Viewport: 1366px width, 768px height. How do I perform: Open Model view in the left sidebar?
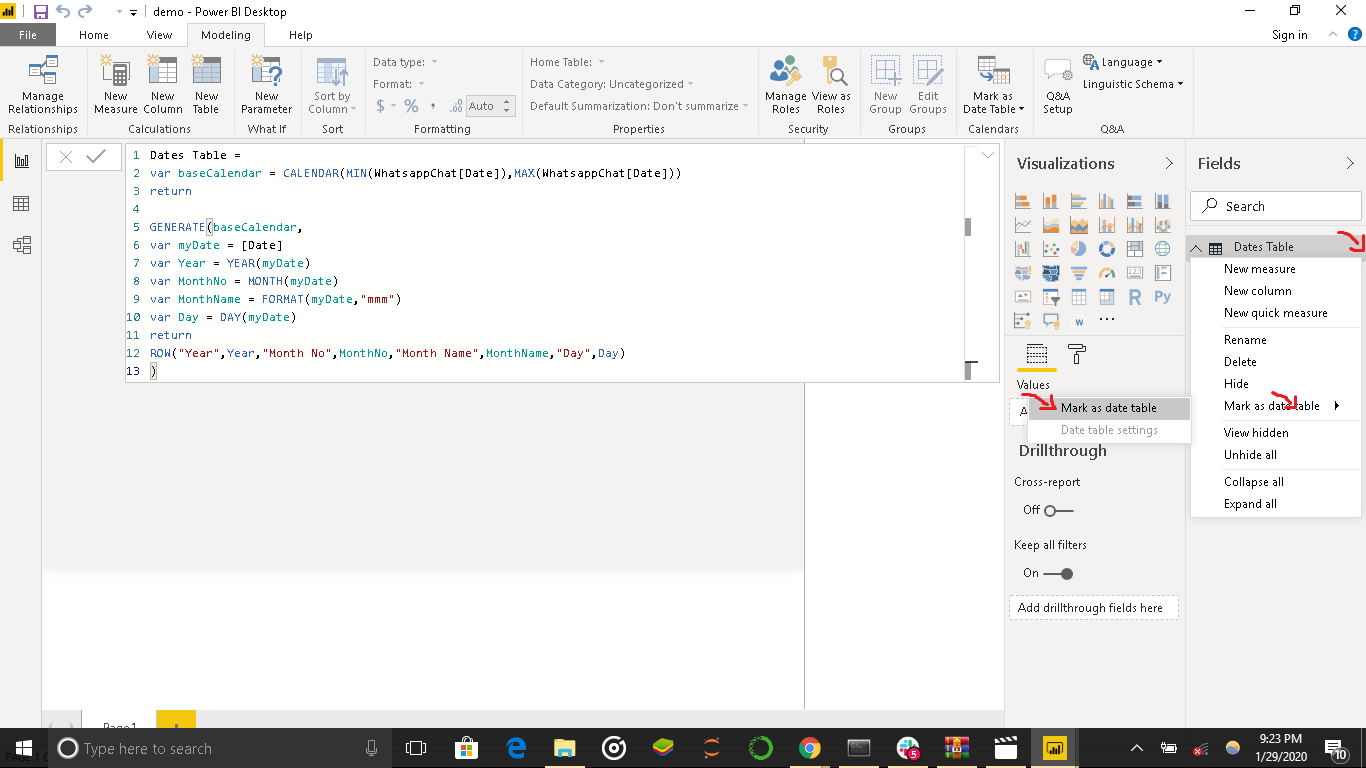point(21,245)
